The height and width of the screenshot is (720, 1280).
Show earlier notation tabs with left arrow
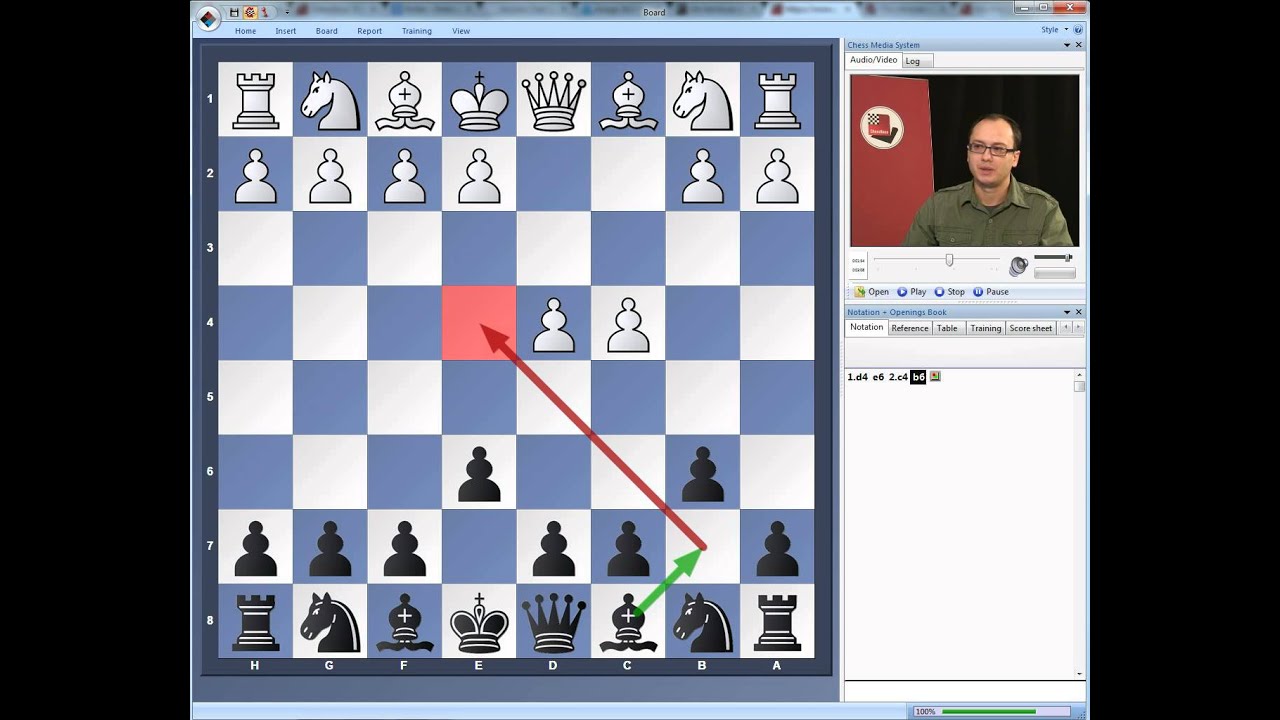[1065, 327]
